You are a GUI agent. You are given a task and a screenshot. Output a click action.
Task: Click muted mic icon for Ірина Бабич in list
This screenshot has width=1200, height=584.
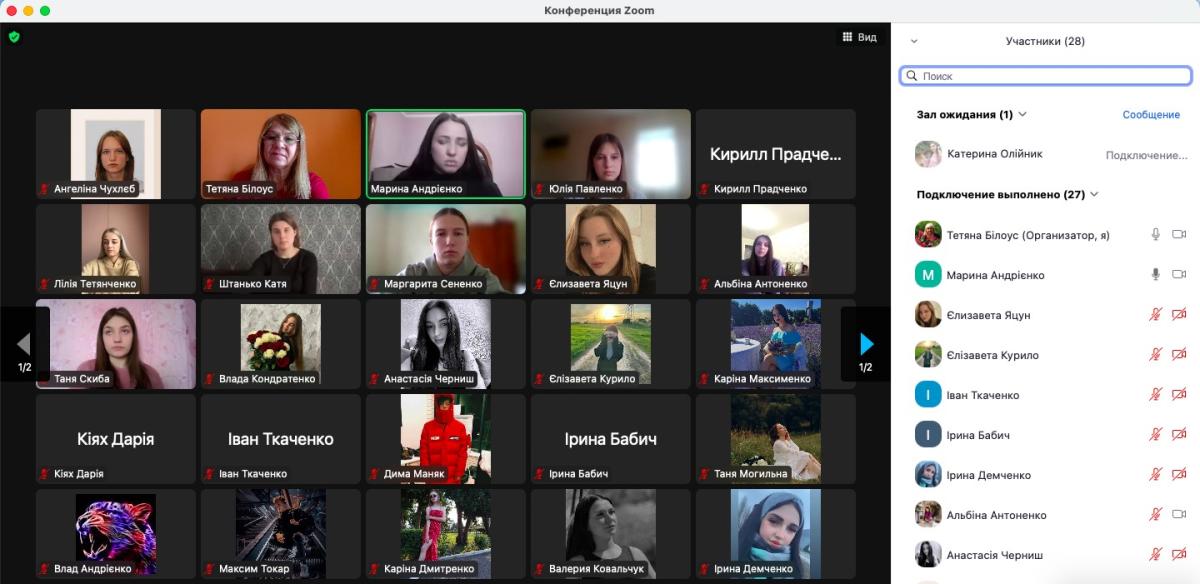1156,435
